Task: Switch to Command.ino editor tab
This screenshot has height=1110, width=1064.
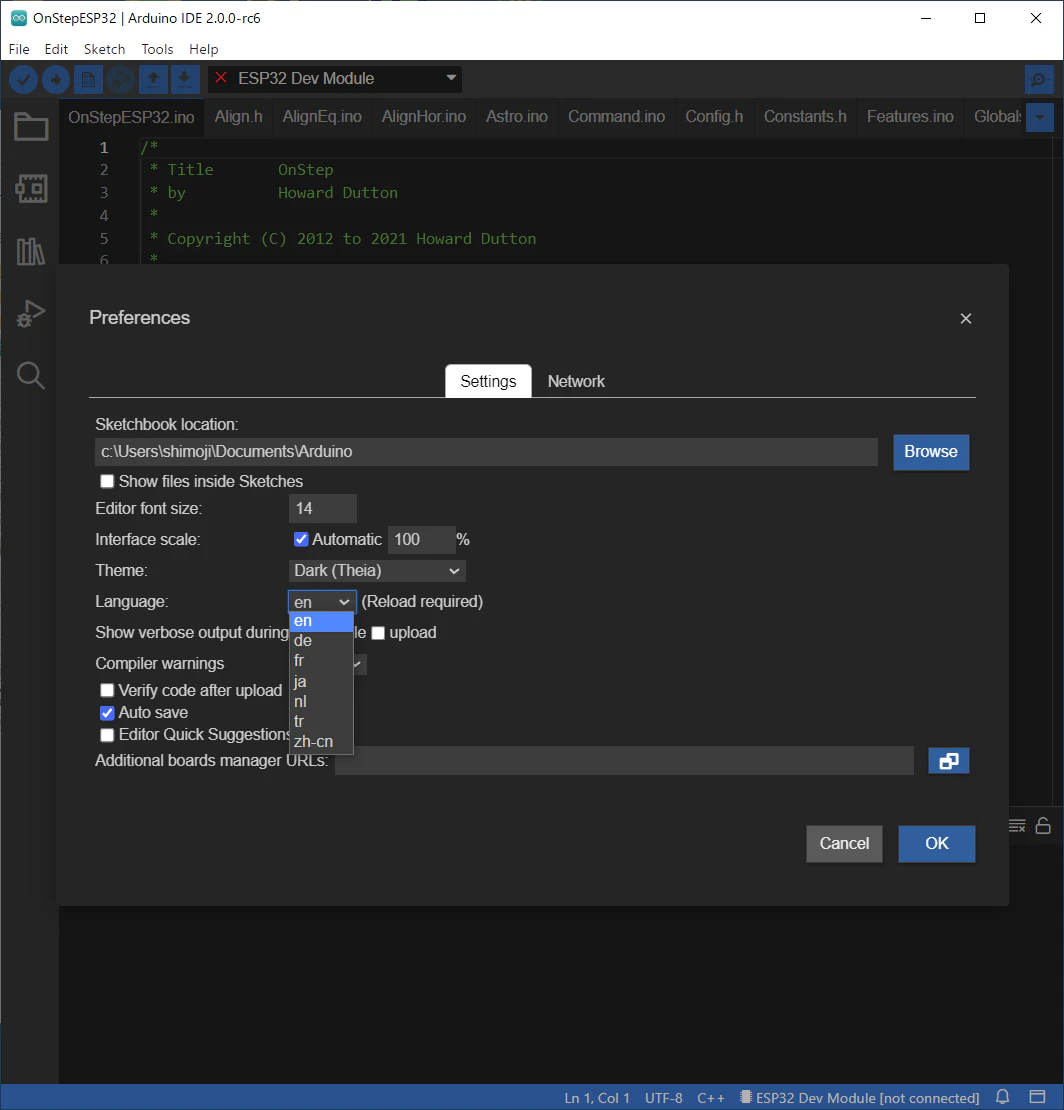Action: pyautogui.click(x=617, y=117)
